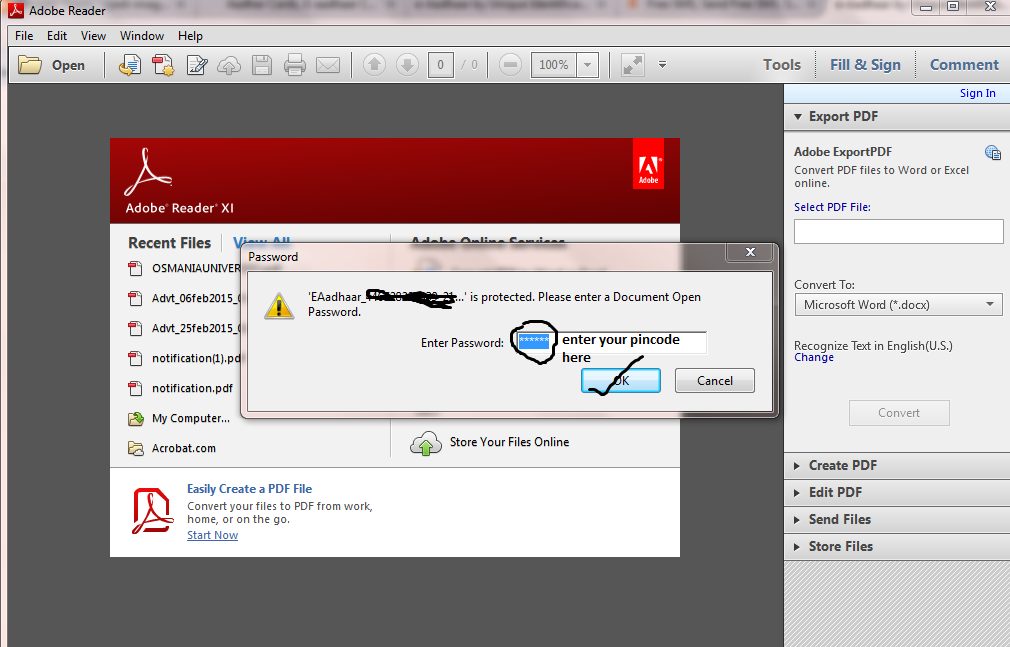Click OK in Password dialog
The image size is (1010, 647).
pyautogui.click(x=621, y=381)
